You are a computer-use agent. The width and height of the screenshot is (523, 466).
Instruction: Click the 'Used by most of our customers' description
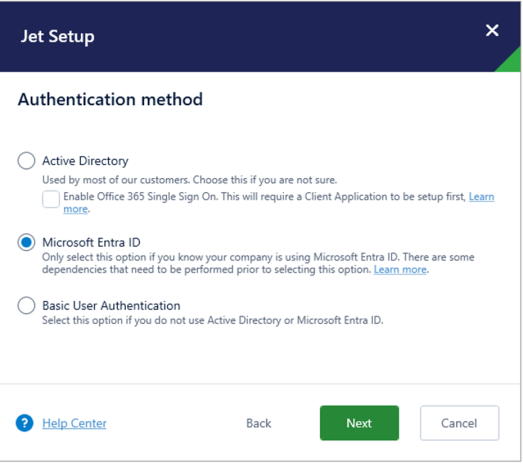[189, 180]
